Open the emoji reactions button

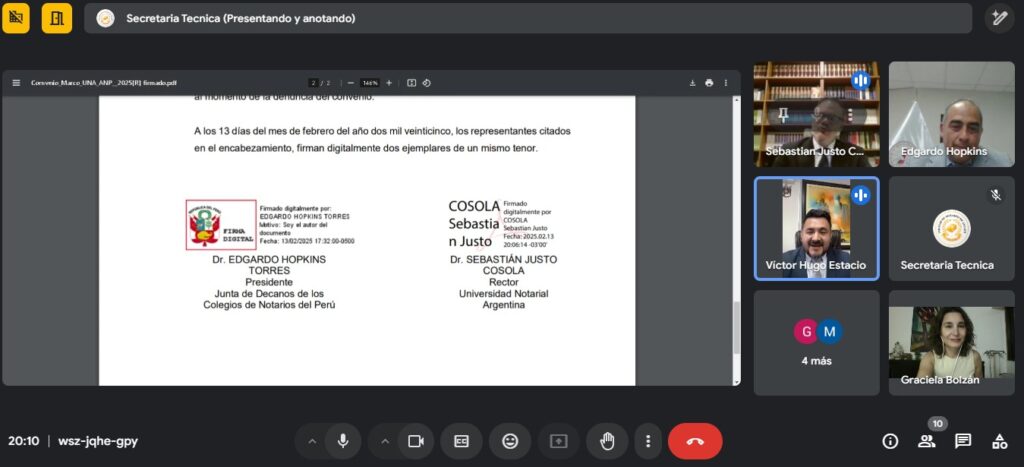510,441
